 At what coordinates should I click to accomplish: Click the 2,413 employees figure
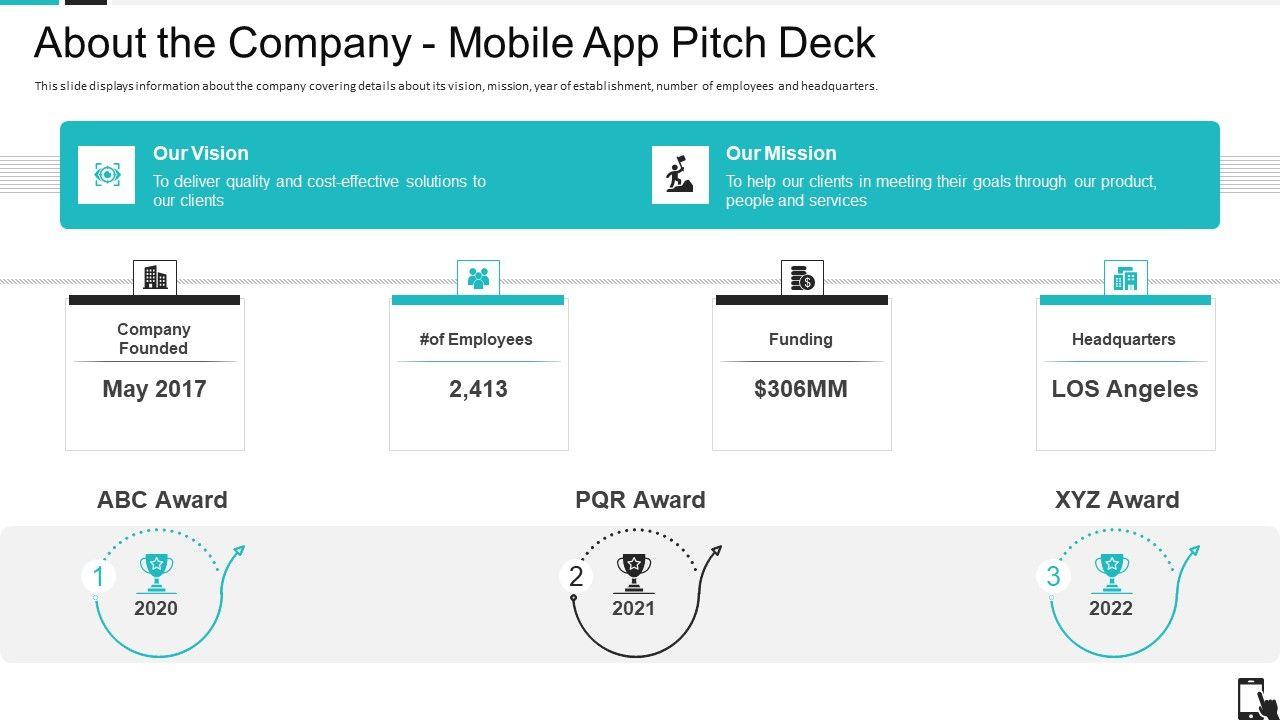[x=478, y=389]
